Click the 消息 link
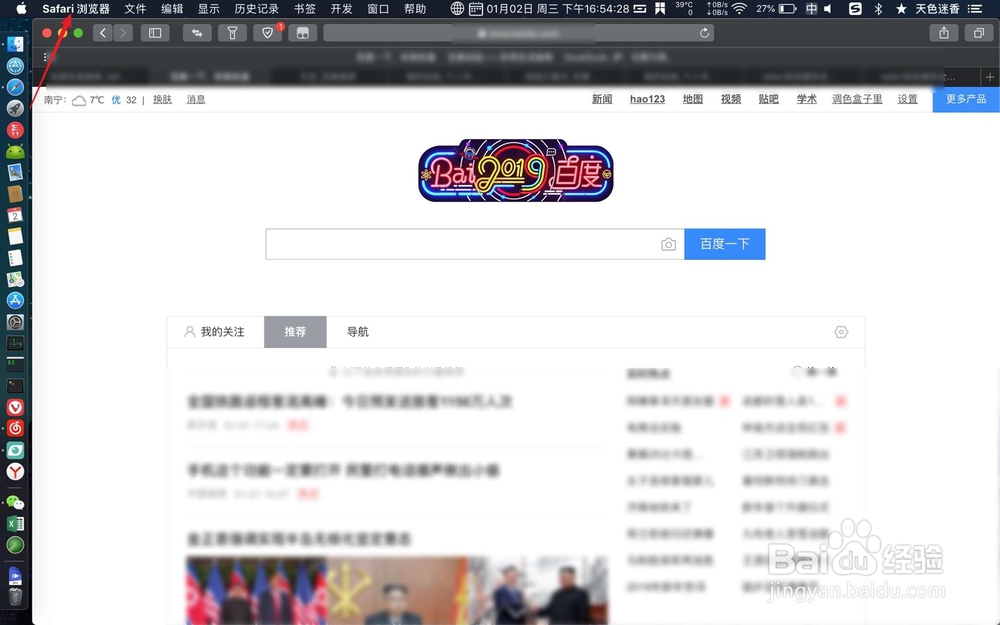1000x625 pixels. coord(196,99)
